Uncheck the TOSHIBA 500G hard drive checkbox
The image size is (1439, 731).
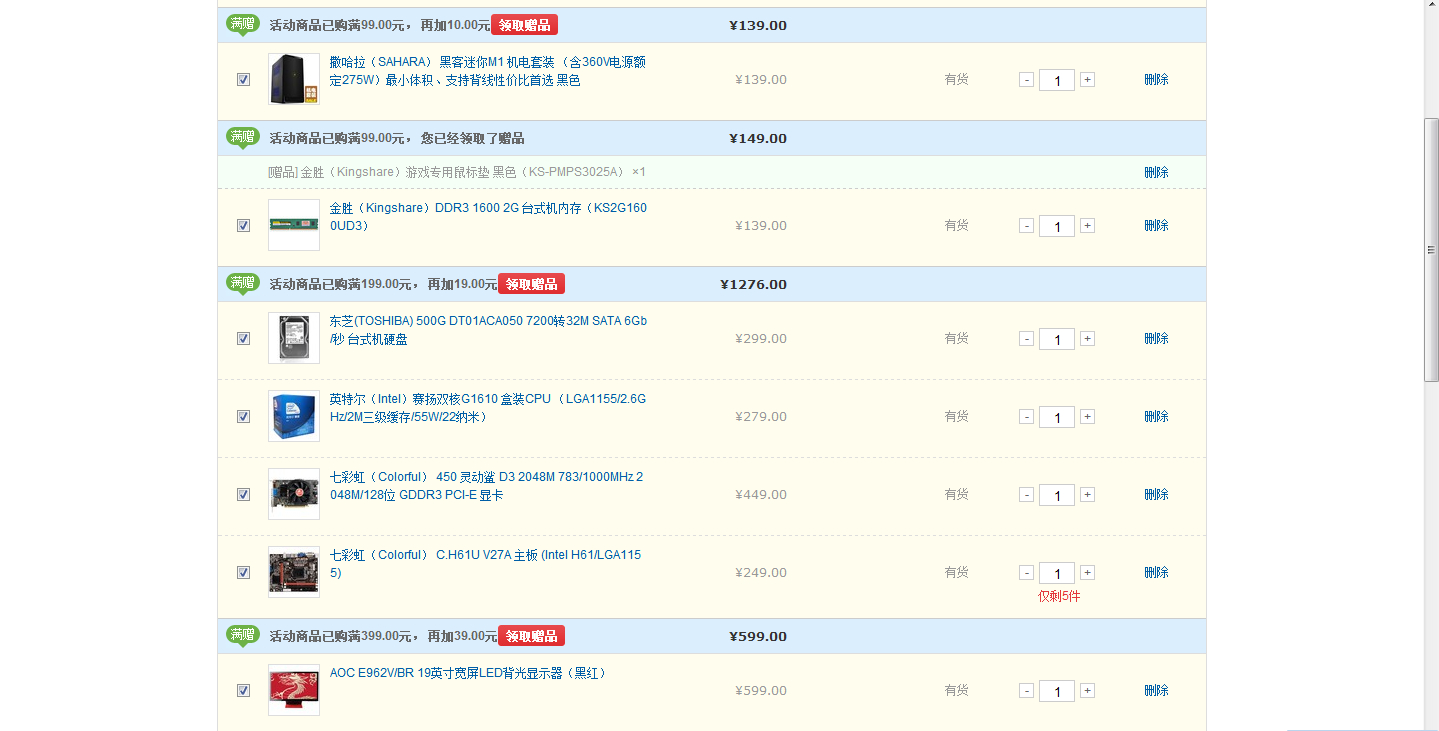coord(243,339)
